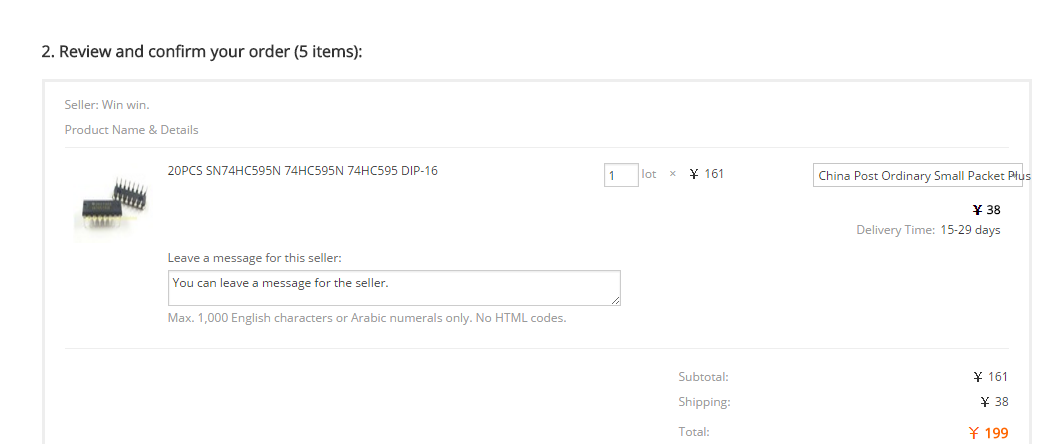
Task: Click the Total label in order summary
Action: tap(693, 432)
